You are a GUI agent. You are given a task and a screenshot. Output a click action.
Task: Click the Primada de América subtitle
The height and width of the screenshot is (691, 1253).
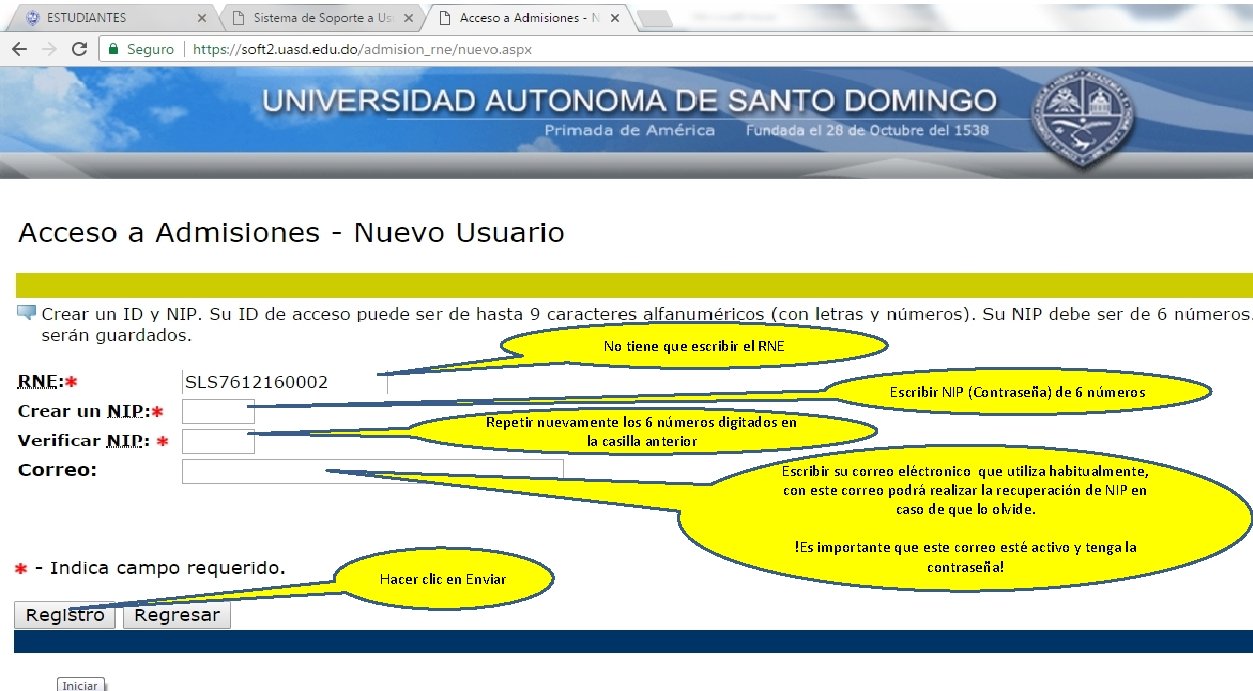(630, 130)
